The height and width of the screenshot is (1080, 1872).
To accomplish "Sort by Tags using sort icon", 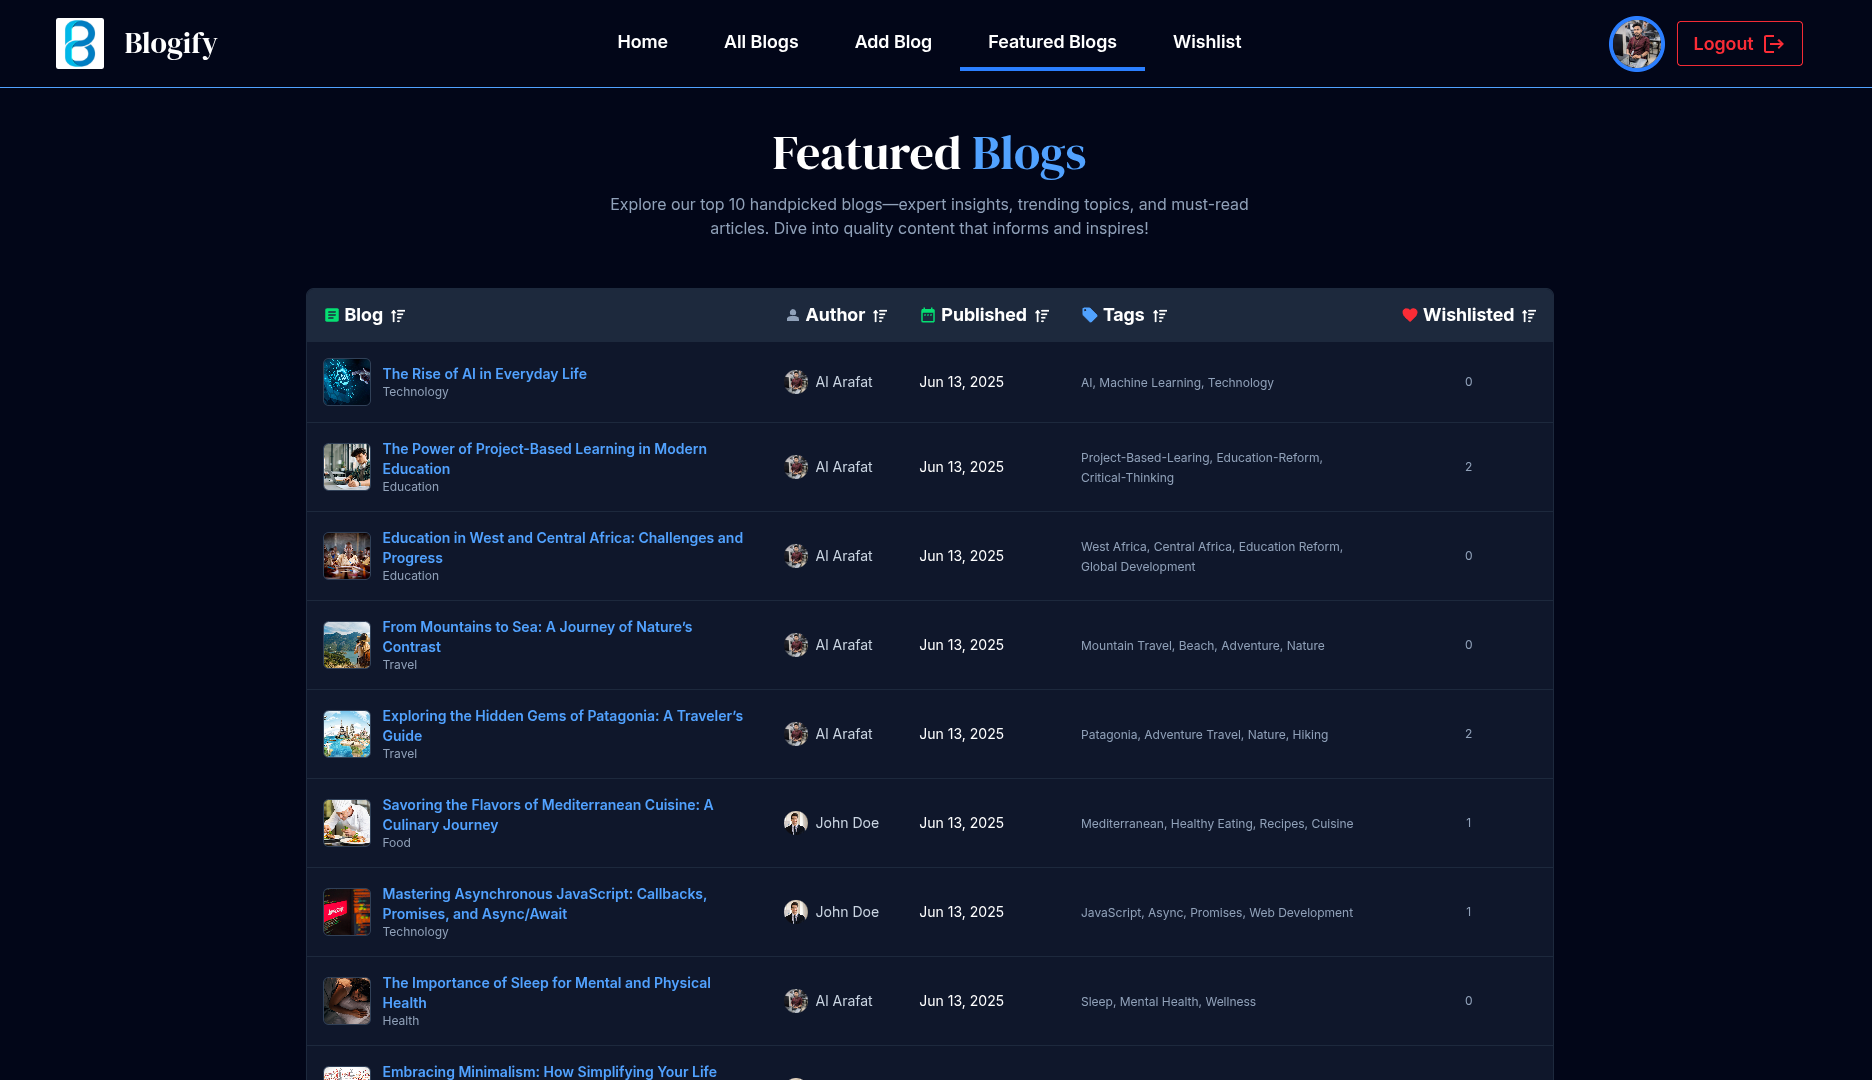I will [x=1160, y=316].
